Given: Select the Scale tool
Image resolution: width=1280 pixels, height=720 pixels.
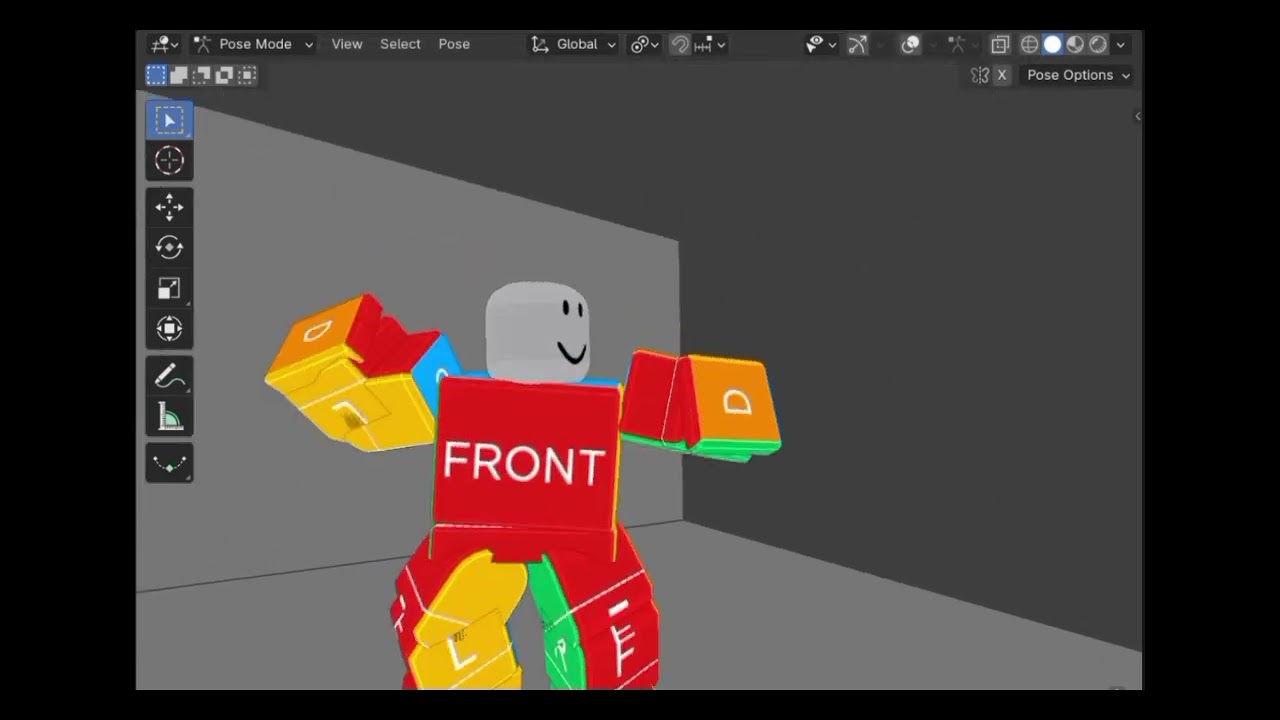Looking at the screenshot, I should [x=169, y=288].
